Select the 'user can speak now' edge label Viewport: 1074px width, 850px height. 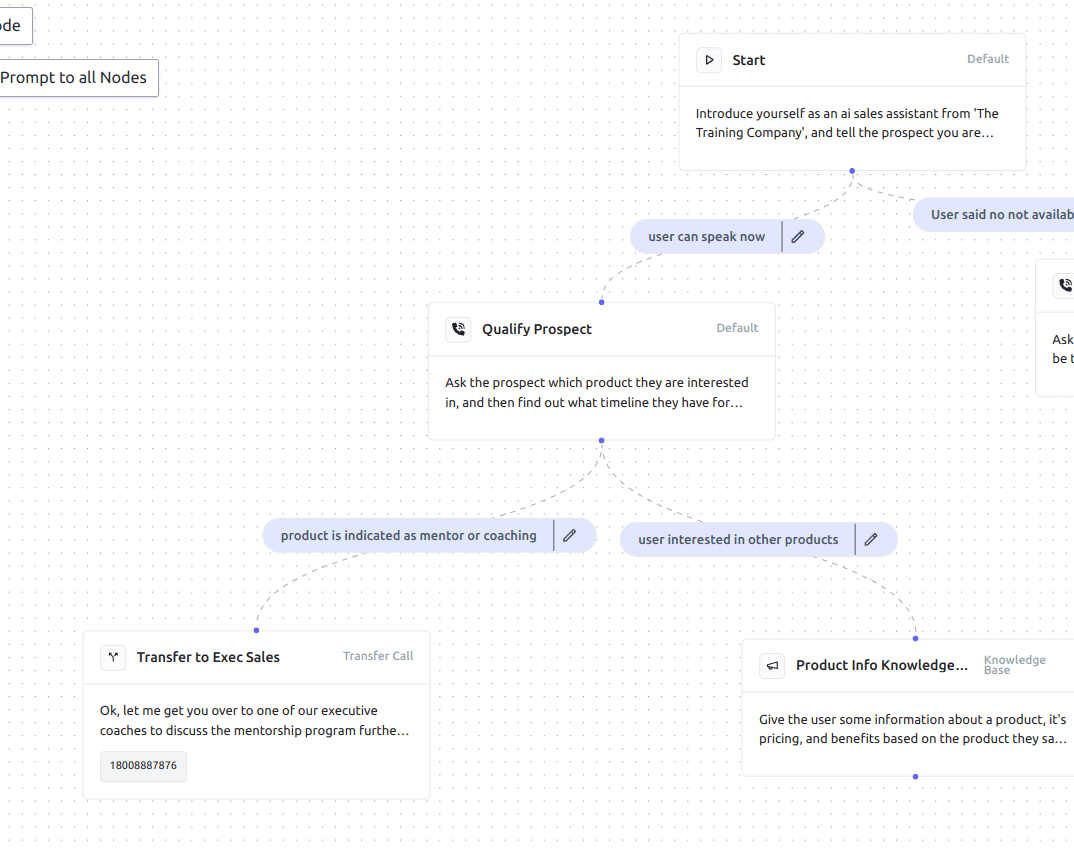coord(706,236)
